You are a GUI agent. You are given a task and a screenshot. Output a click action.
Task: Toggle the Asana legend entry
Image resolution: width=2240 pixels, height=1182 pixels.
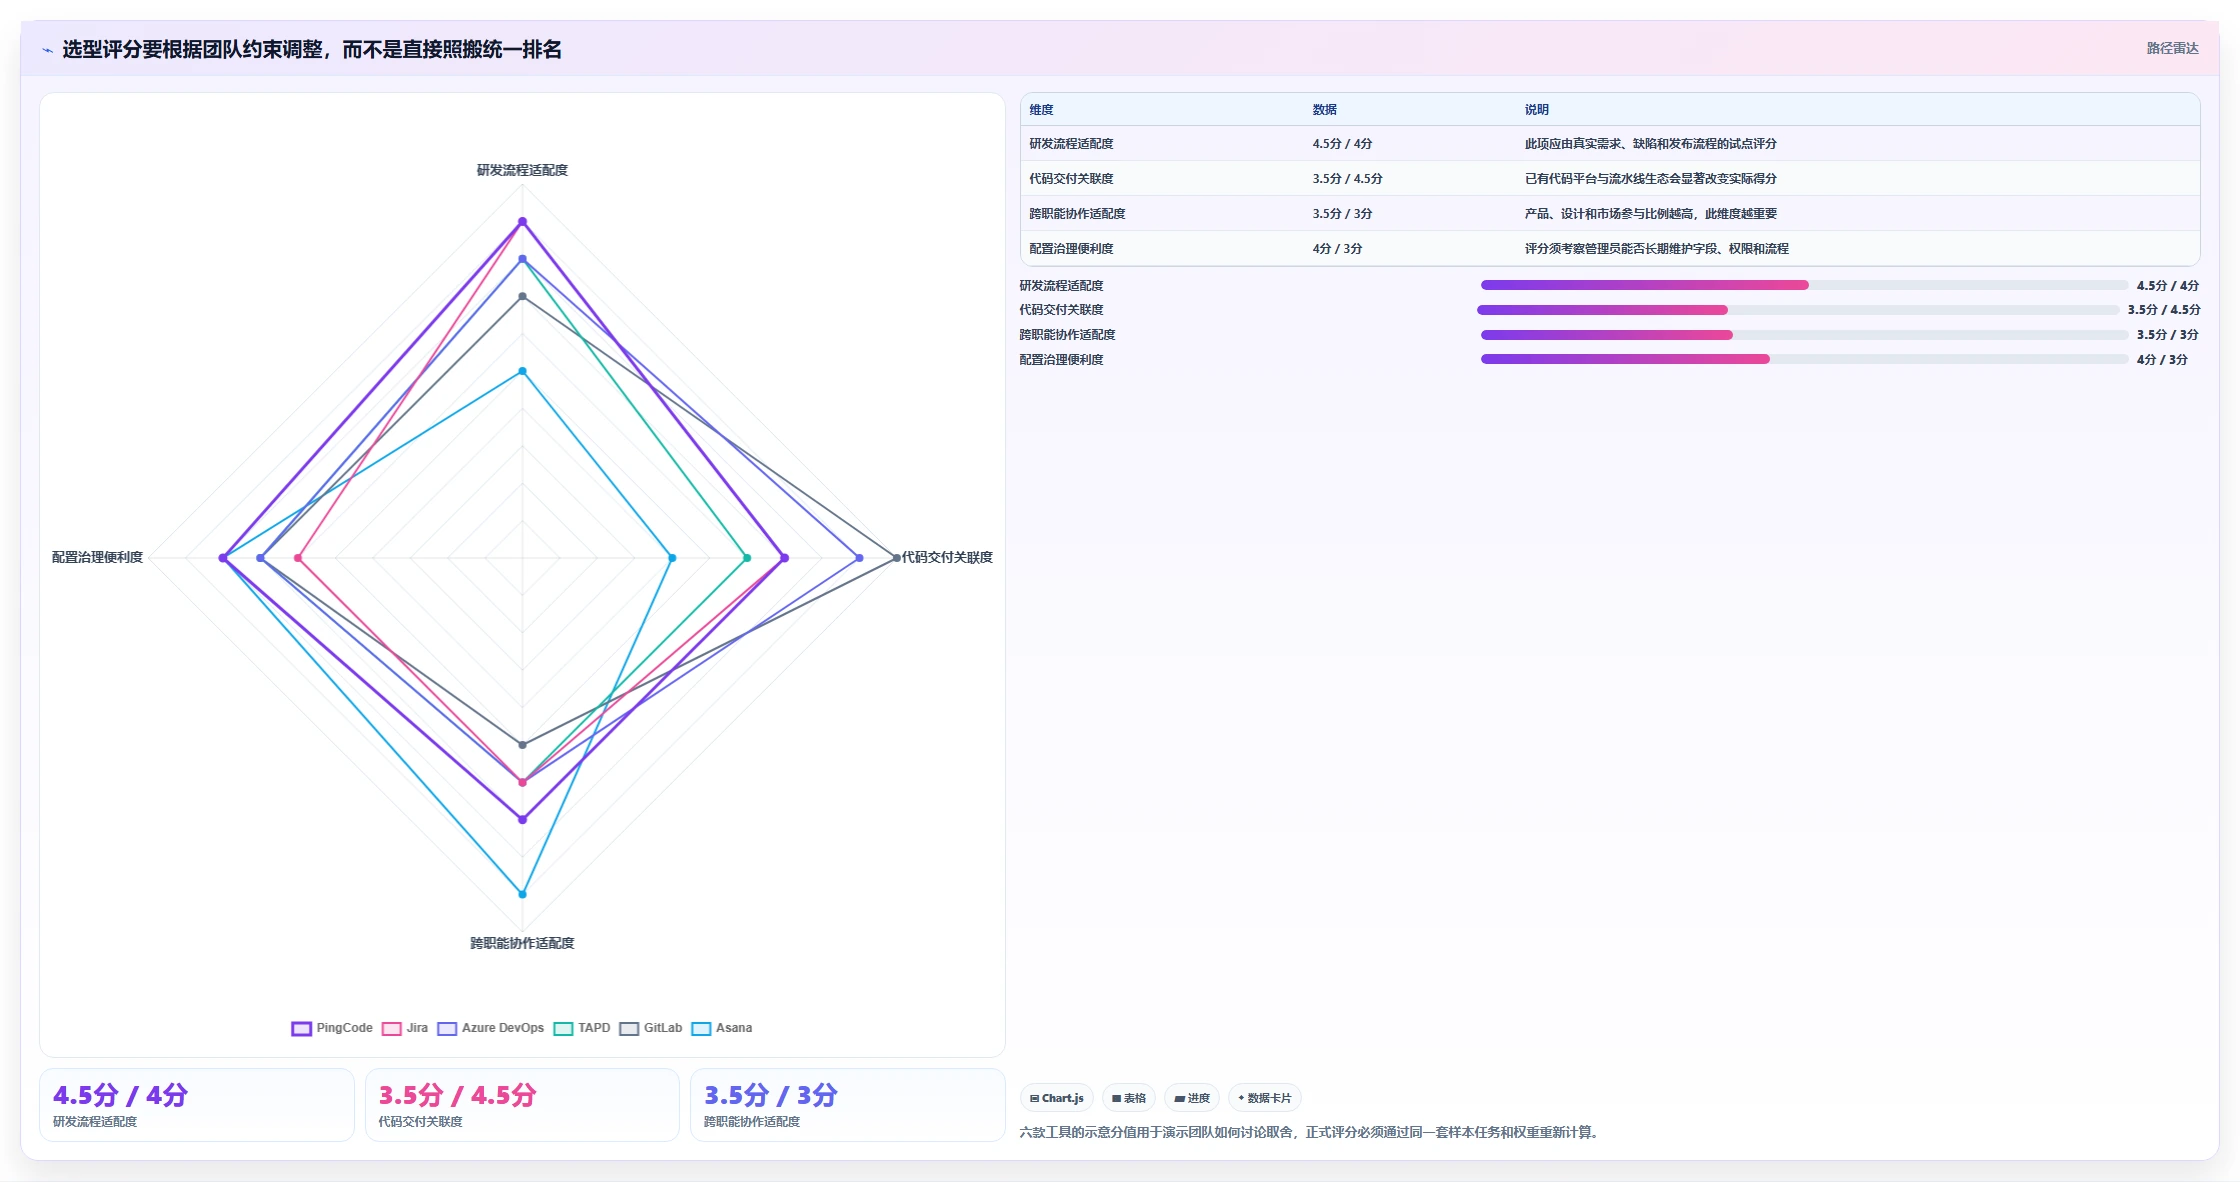722,1028
